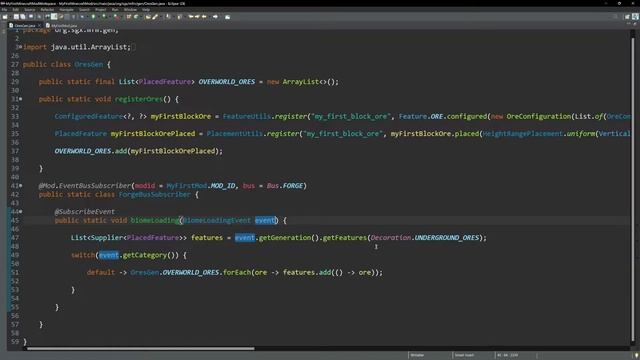Collapse biomeLoading method fold line 44
The width and height of the screenshot is (640, 360).
pyautogui.click(x=21, y=211)
